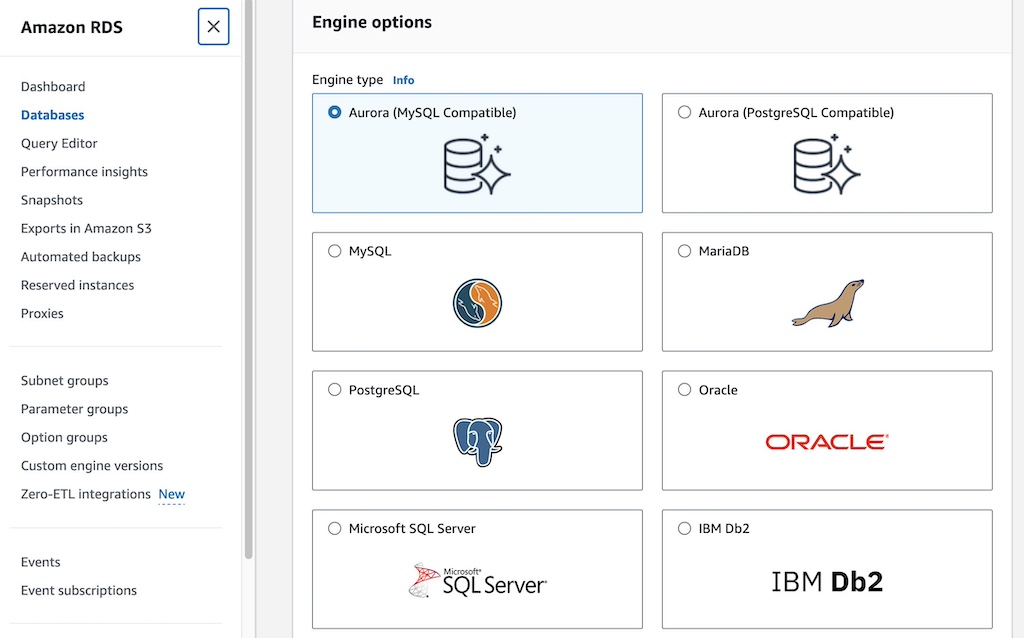This screenshot has height=638, width=1024.
Task: Go to Proxies
Action: coord(42,313)
